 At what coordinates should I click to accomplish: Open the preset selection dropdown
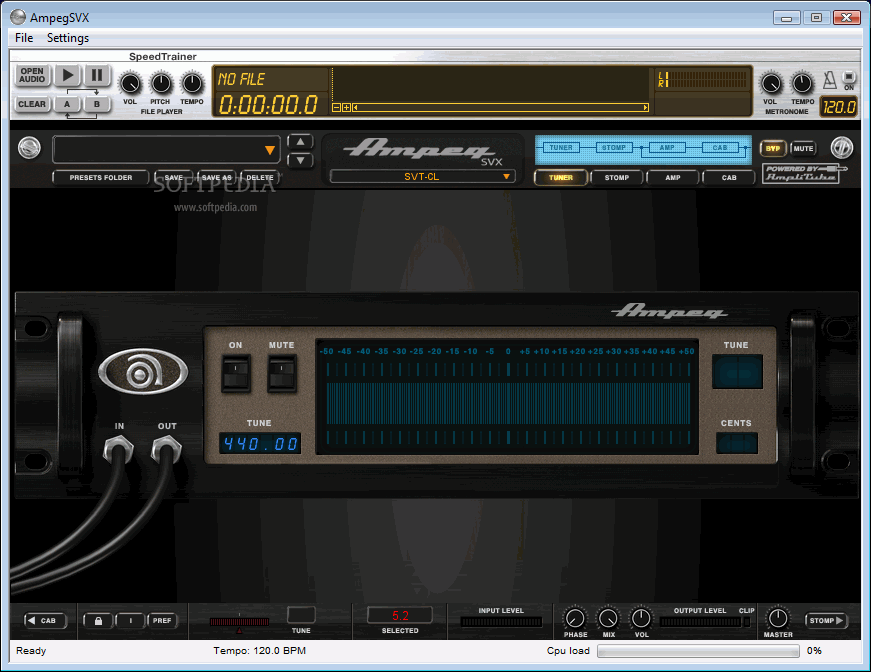pyautogui.click(x=166, y=149)
